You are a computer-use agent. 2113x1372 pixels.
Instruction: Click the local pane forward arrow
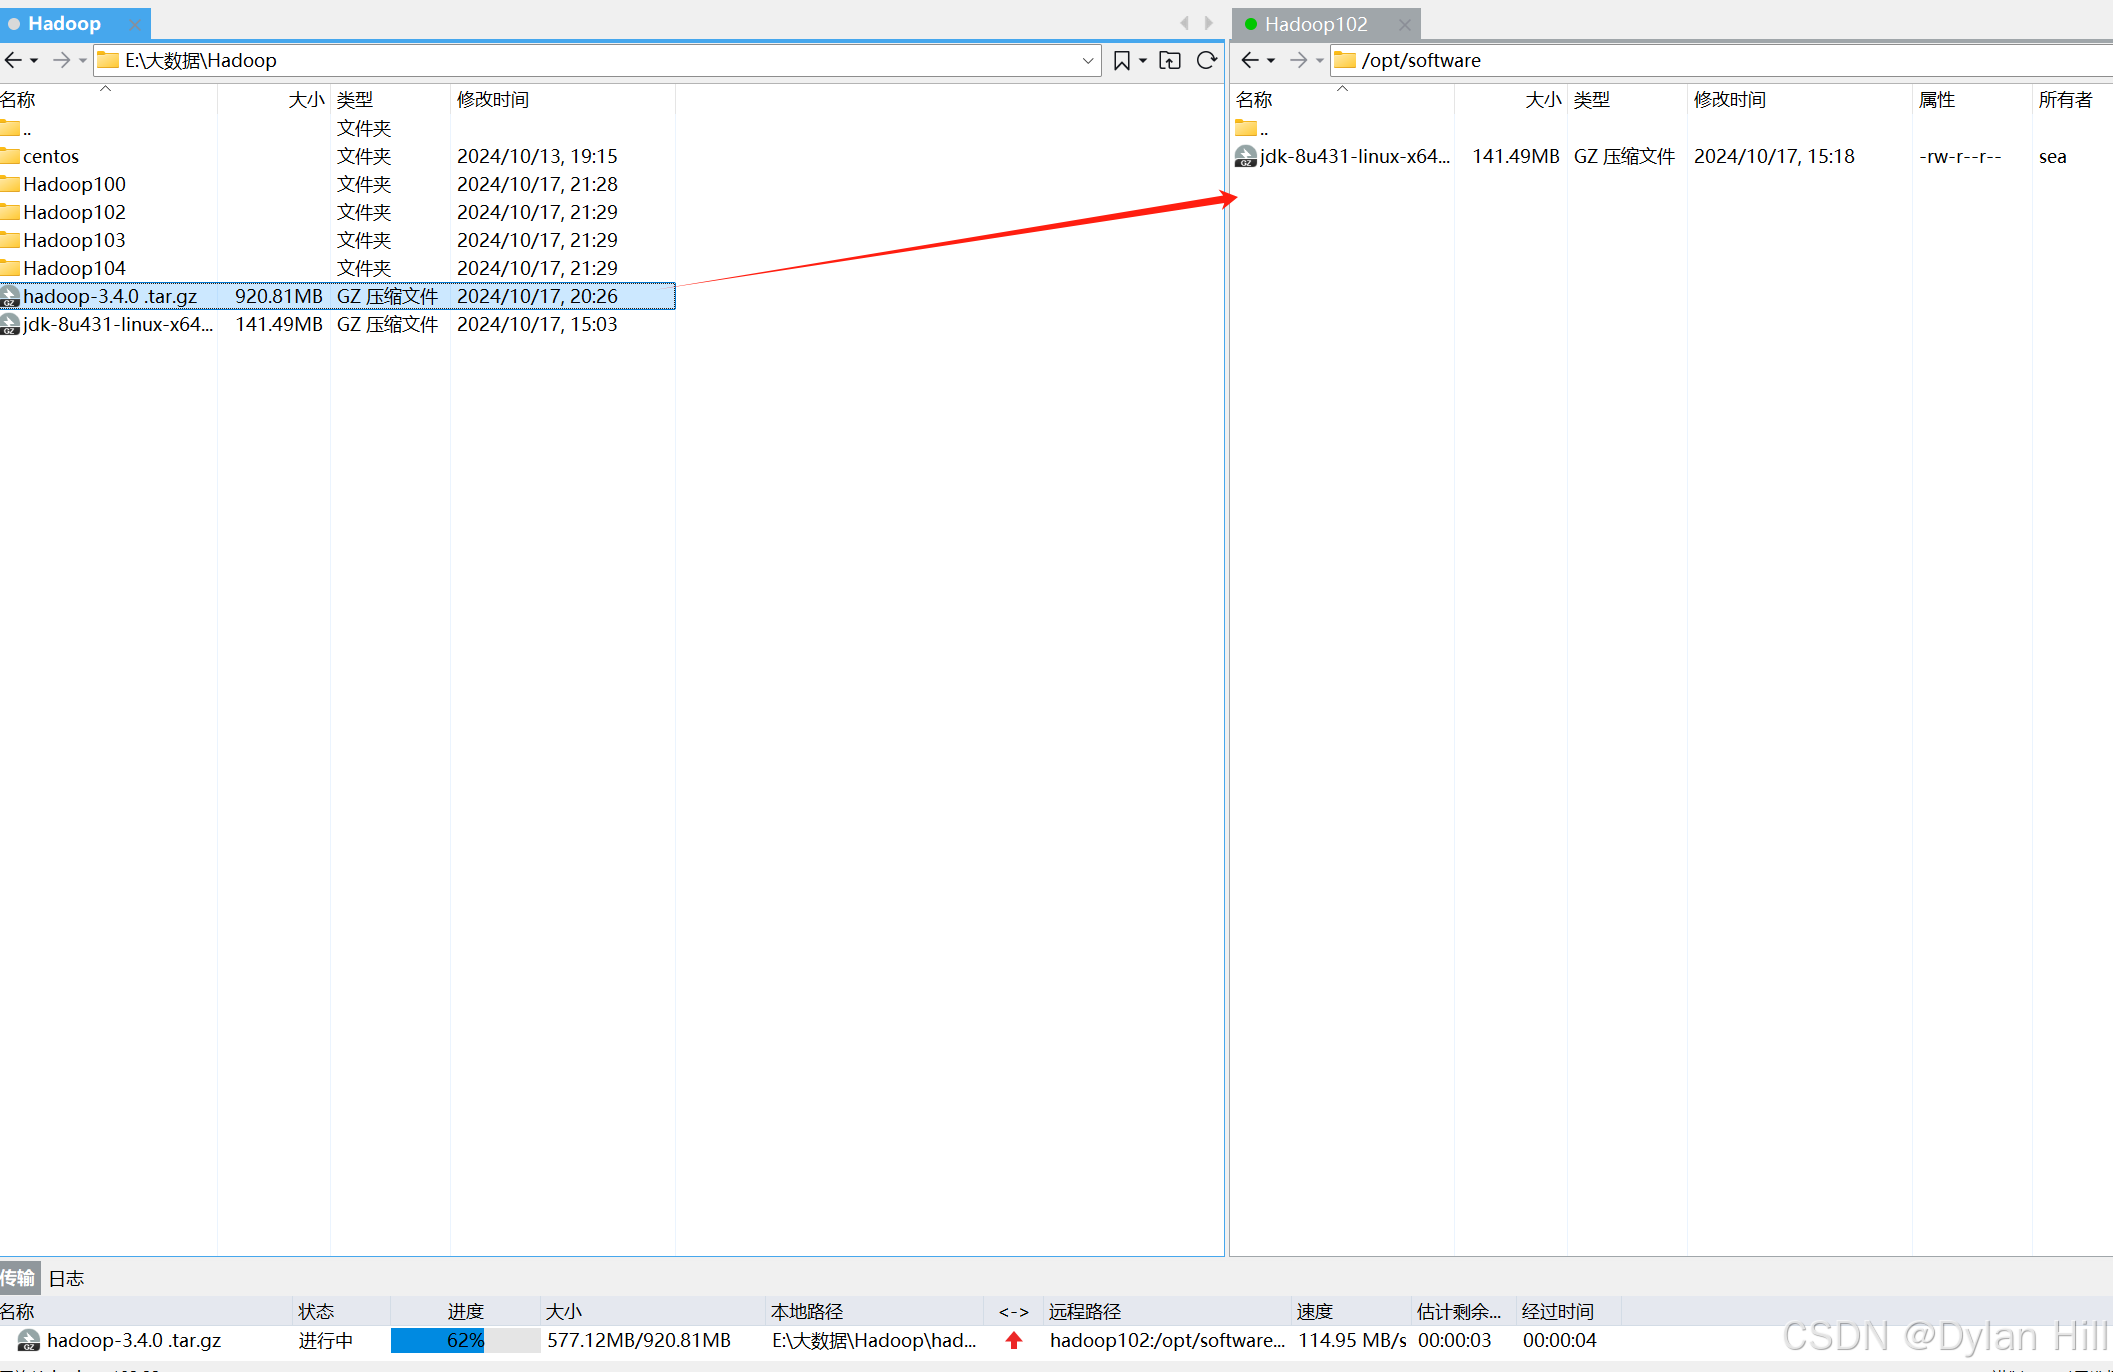(x=61, y=60)
